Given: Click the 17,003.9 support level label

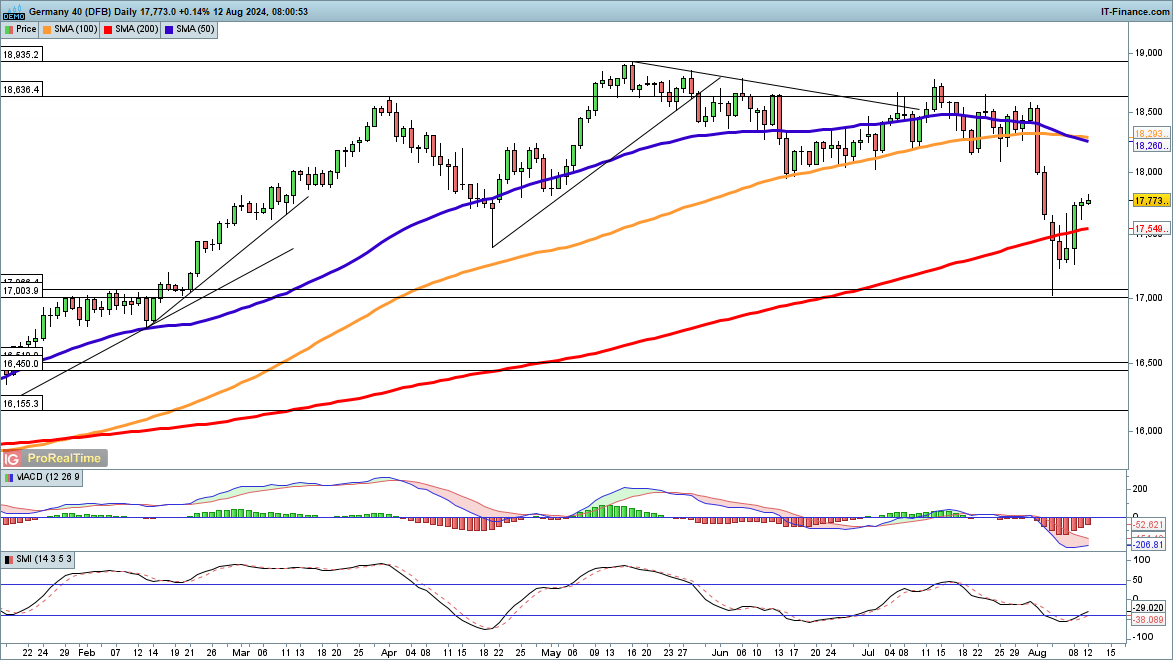Looking at the screenshot, I should 21,290.
